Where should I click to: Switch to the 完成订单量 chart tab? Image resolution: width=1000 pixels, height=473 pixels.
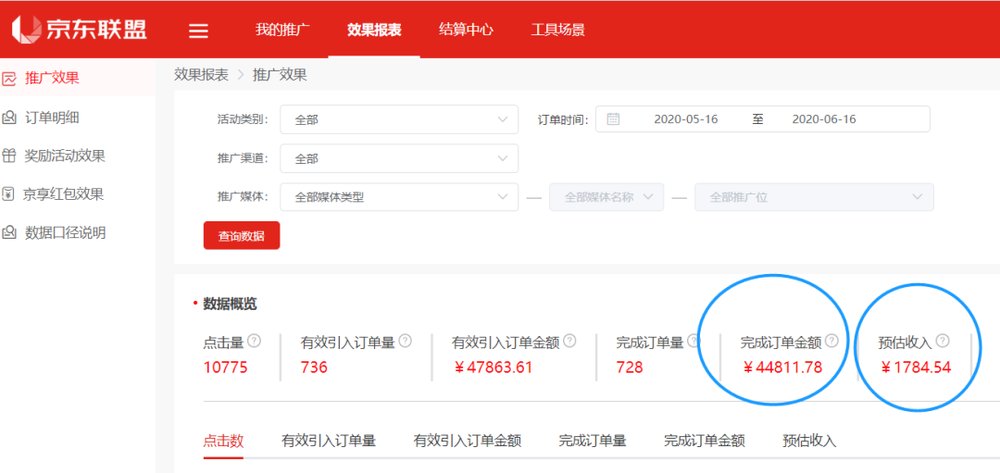point(592,440)
